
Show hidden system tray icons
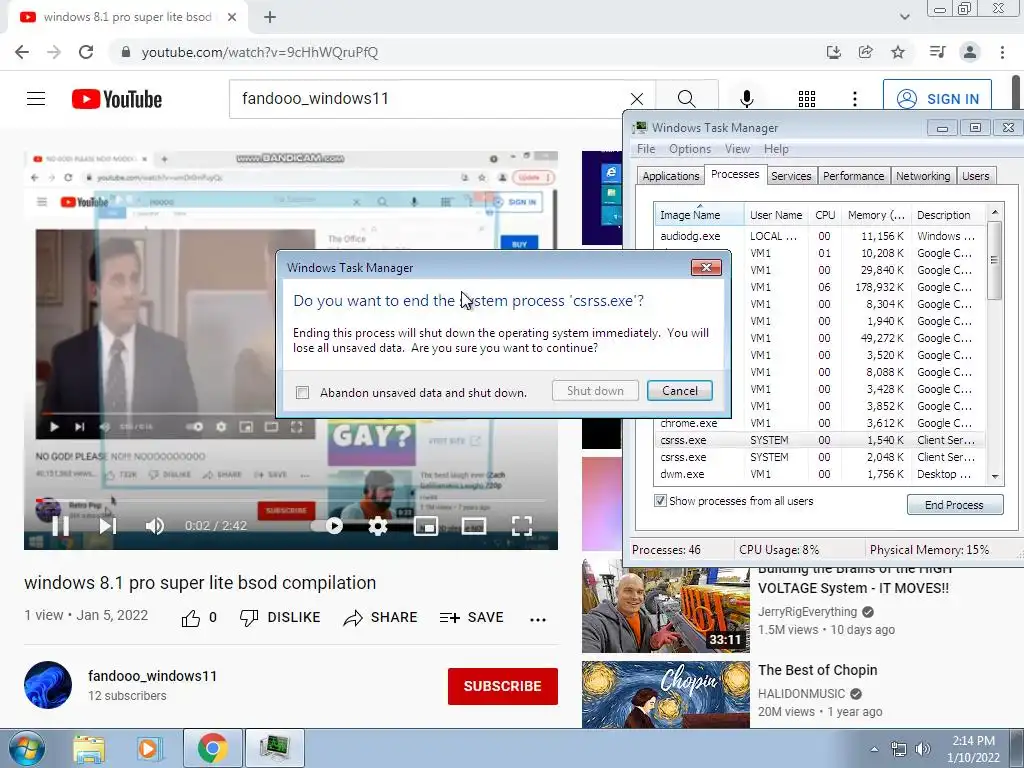(874, 749)
